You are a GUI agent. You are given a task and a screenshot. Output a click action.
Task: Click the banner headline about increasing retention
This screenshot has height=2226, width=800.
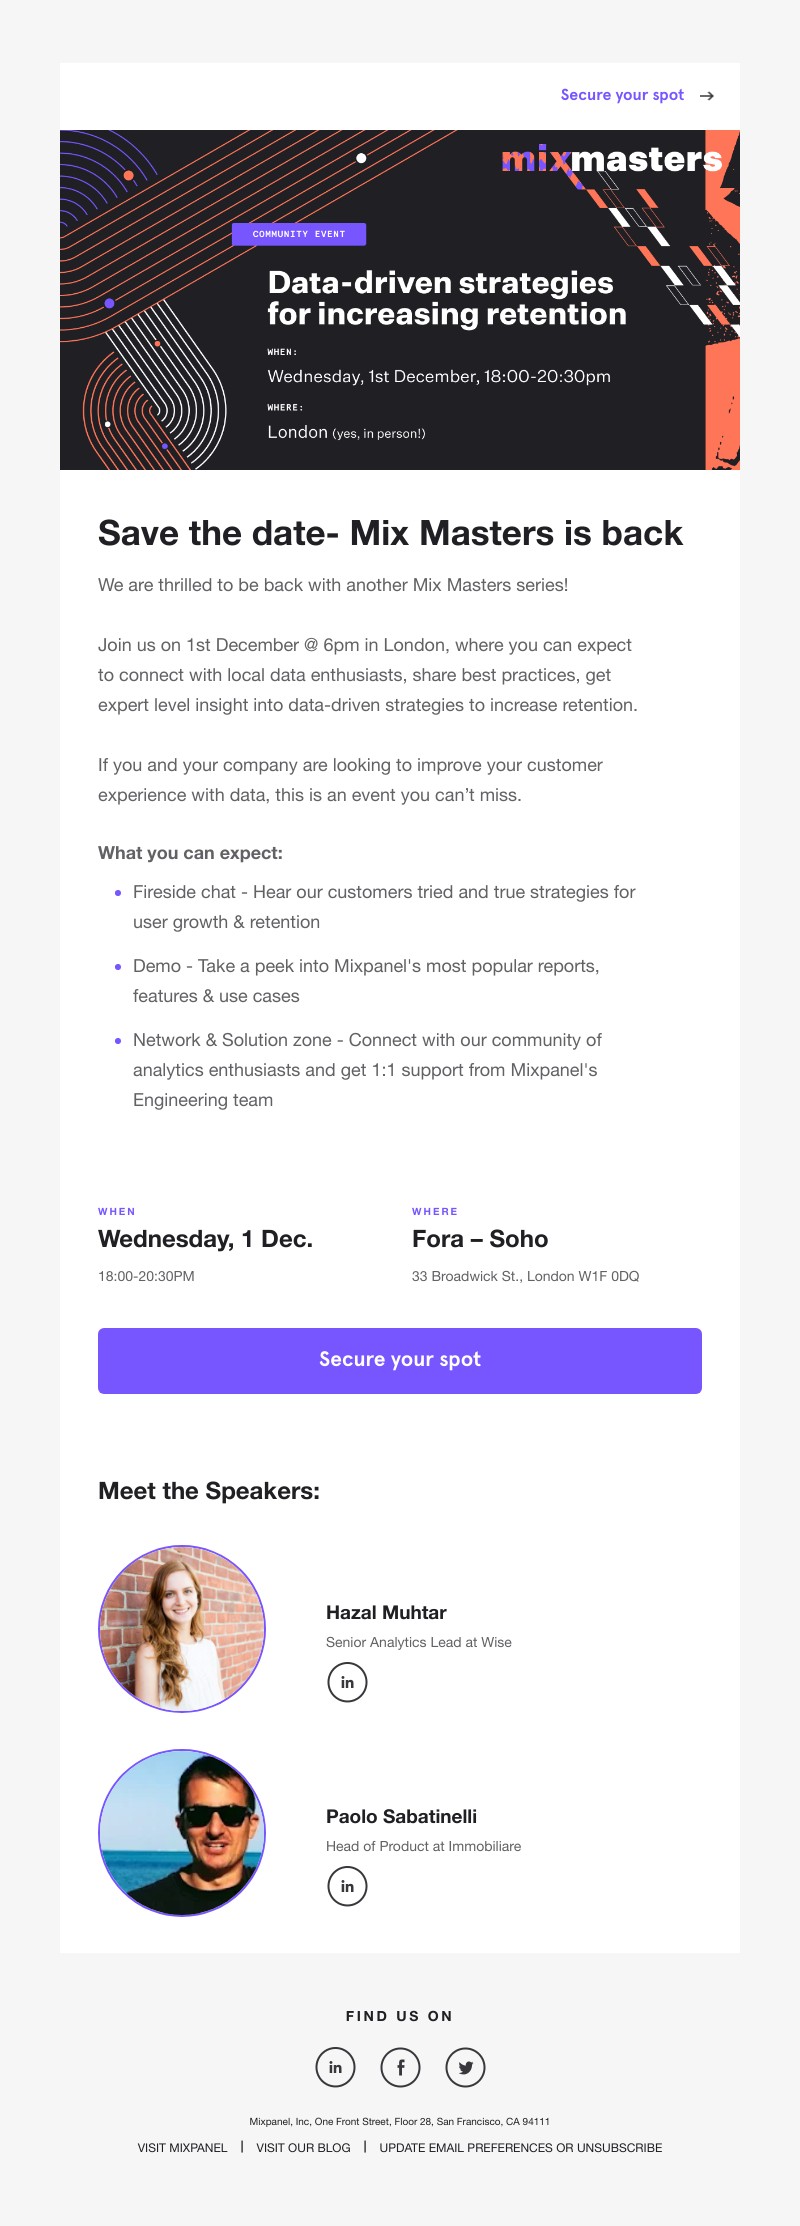[x=447, y=298]
